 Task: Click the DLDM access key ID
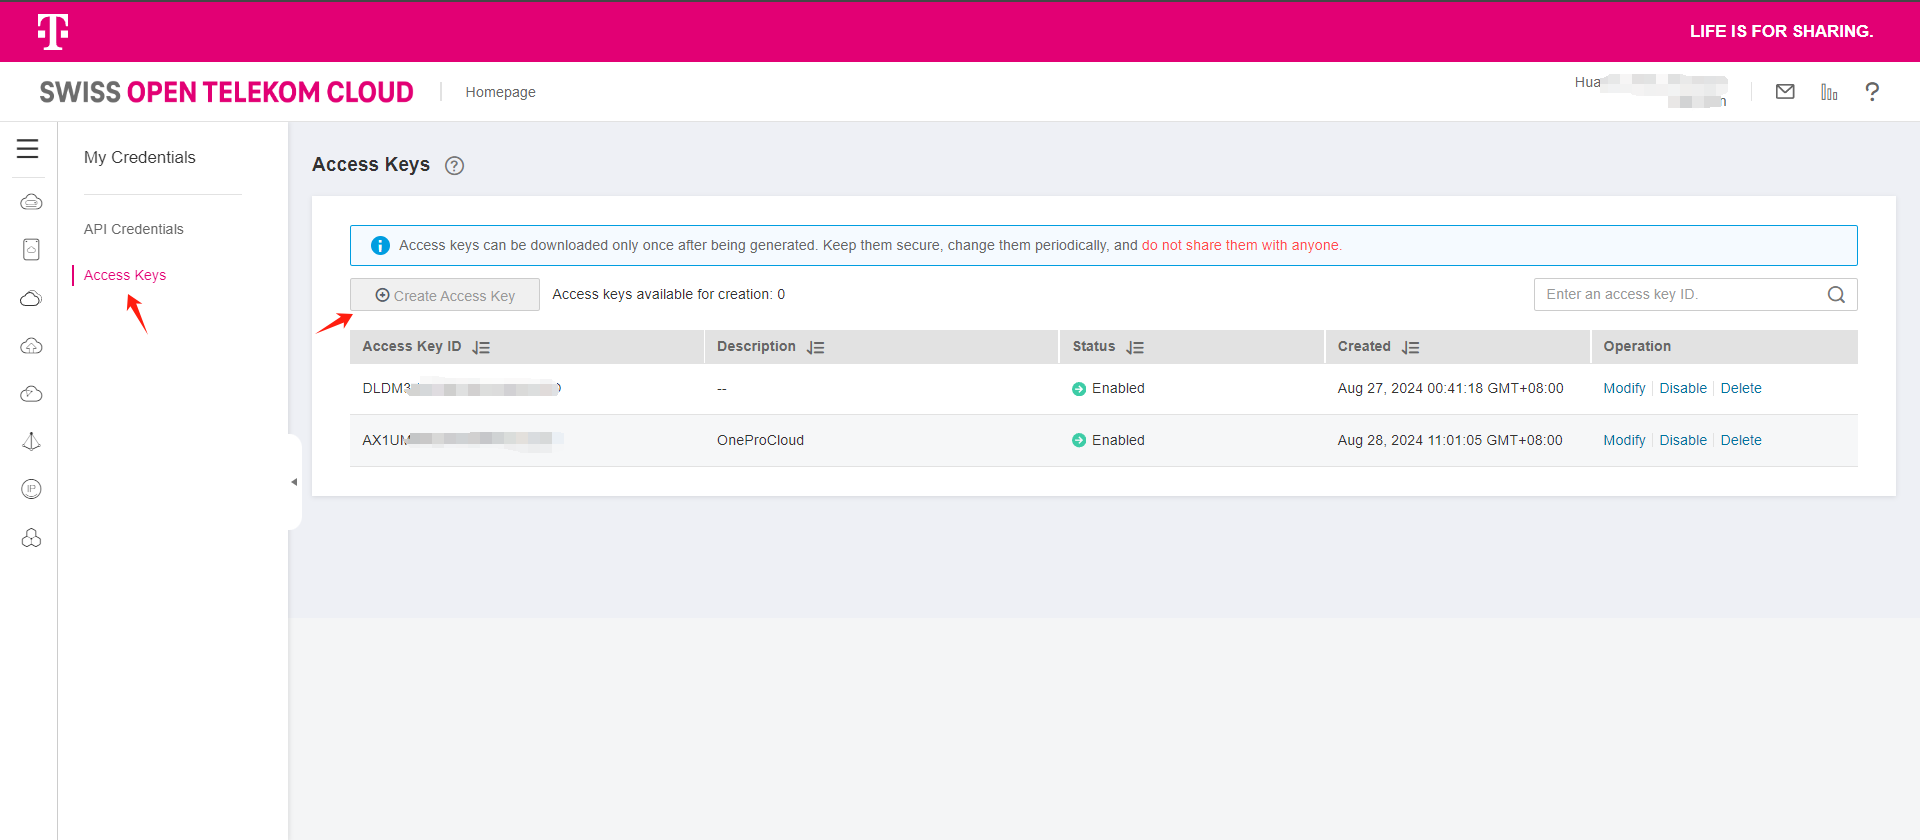pyautogui.click(x=462, y=389)
